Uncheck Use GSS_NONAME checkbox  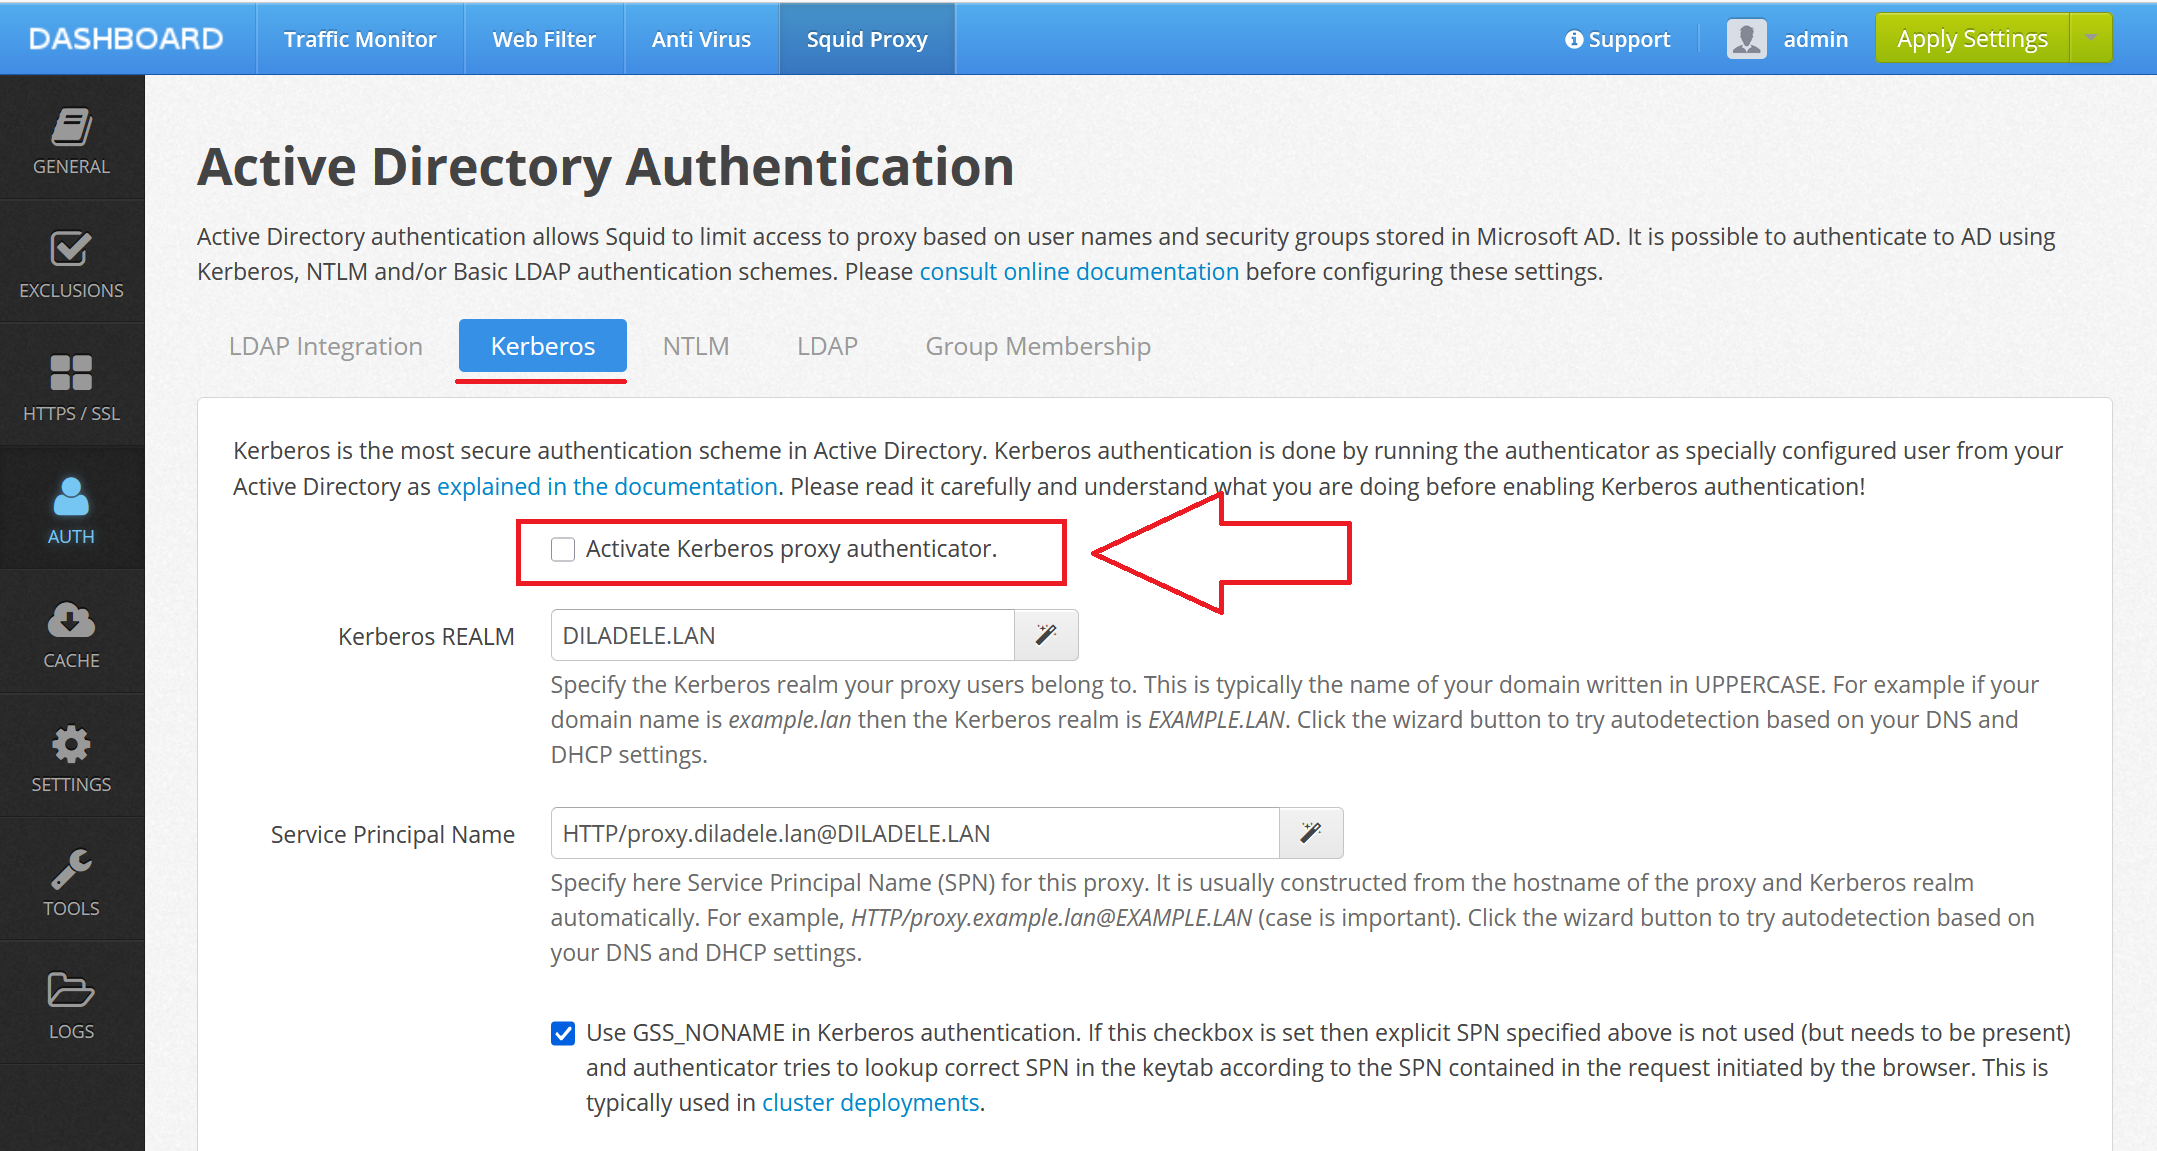click(x=563, y=1033)
